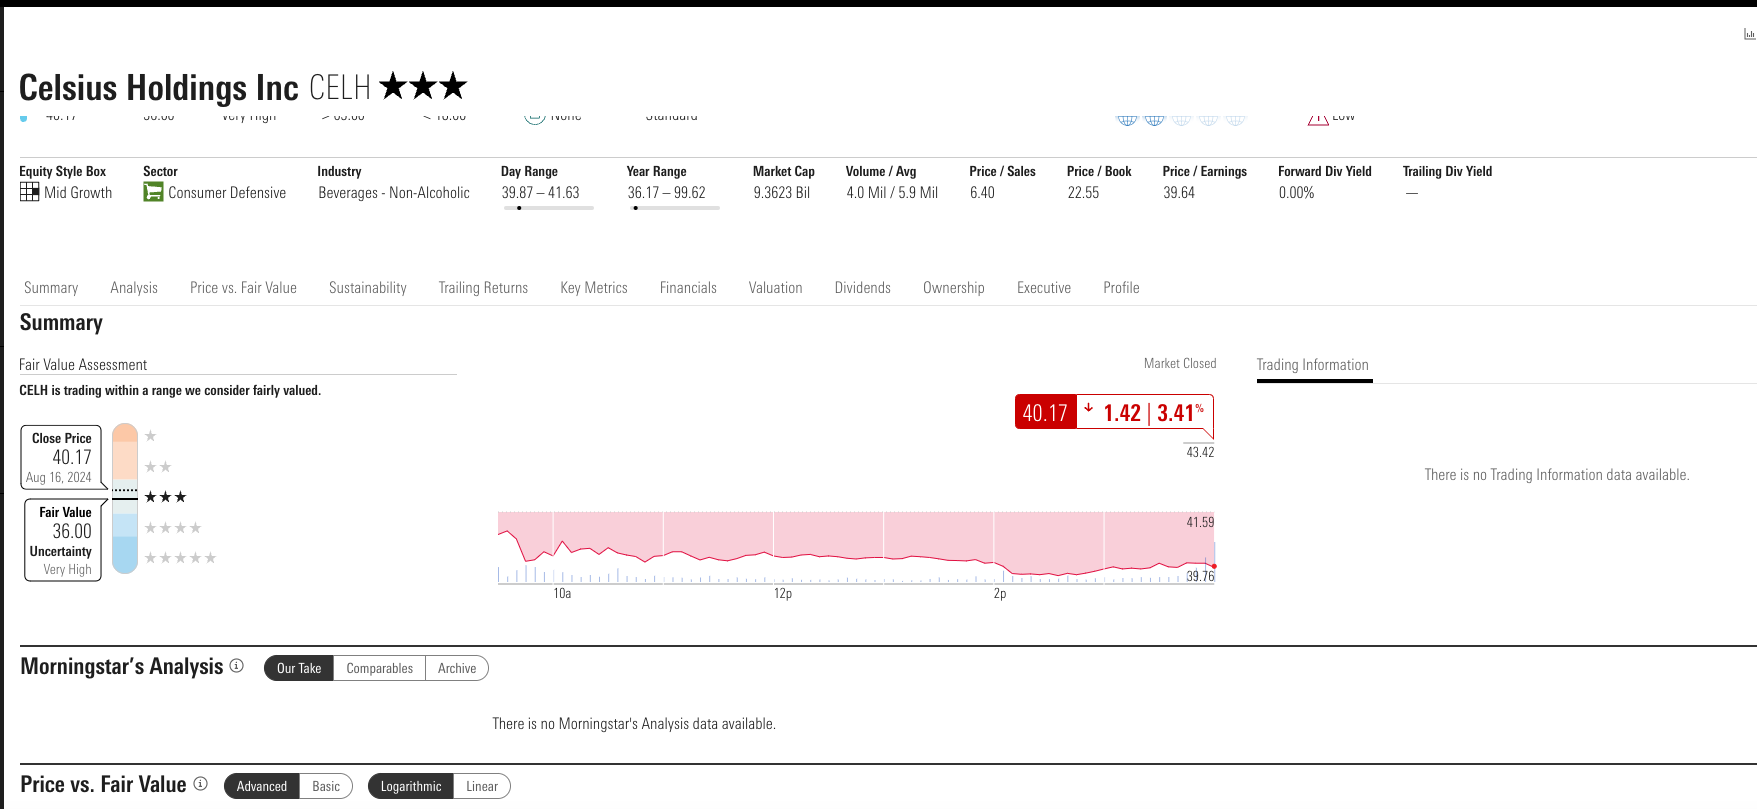
Task: Click the Consumer Defensive sector icon
Action: point(153,192)
